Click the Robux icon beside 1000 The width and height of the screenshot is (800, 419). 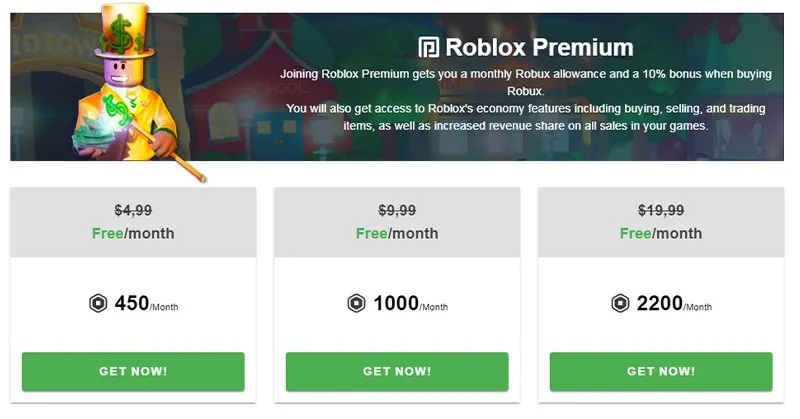tap(356, 304)
